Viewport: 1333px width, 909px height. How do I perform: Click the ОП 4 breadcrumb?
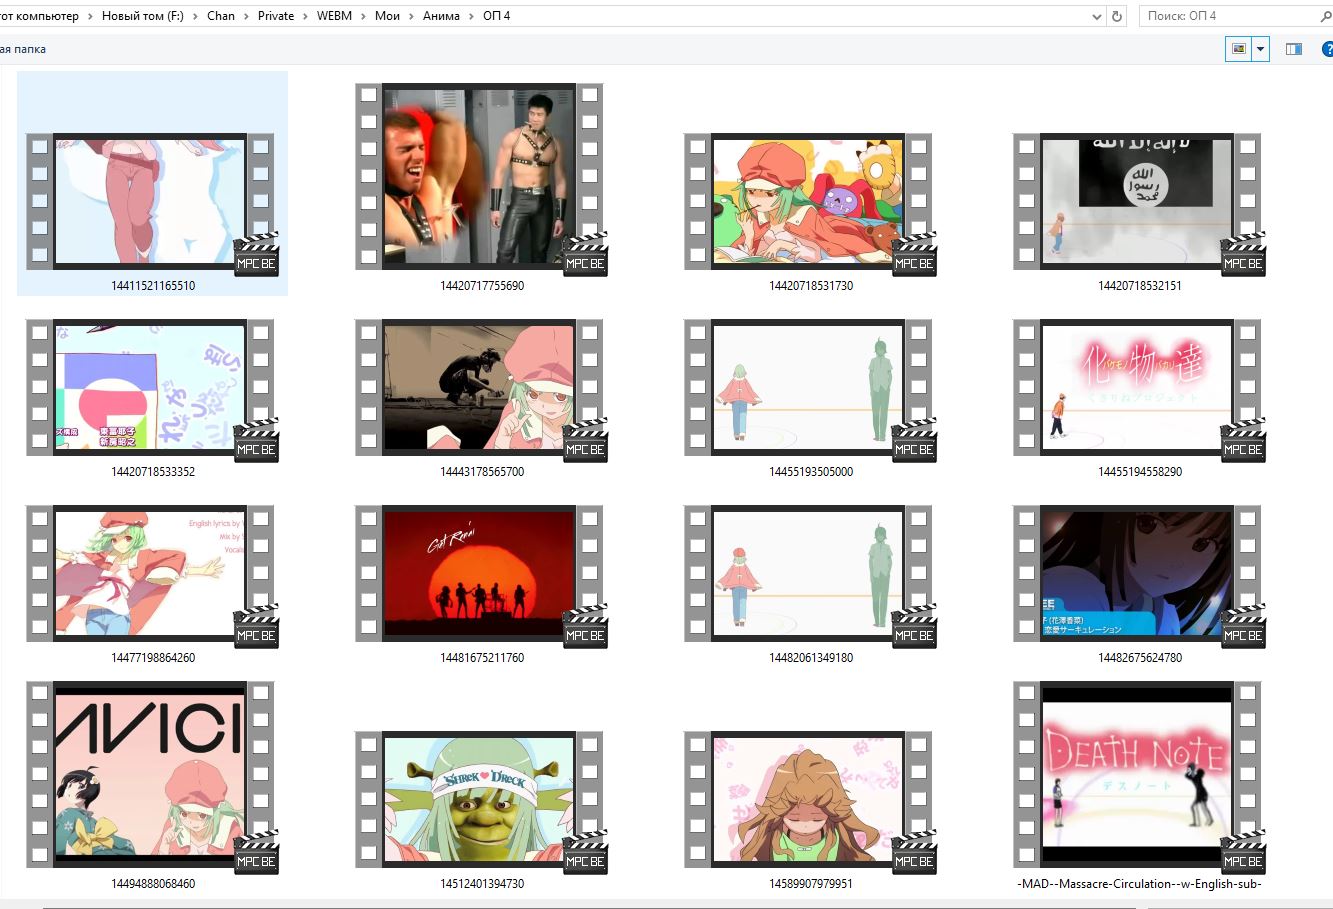coord(496,16)
